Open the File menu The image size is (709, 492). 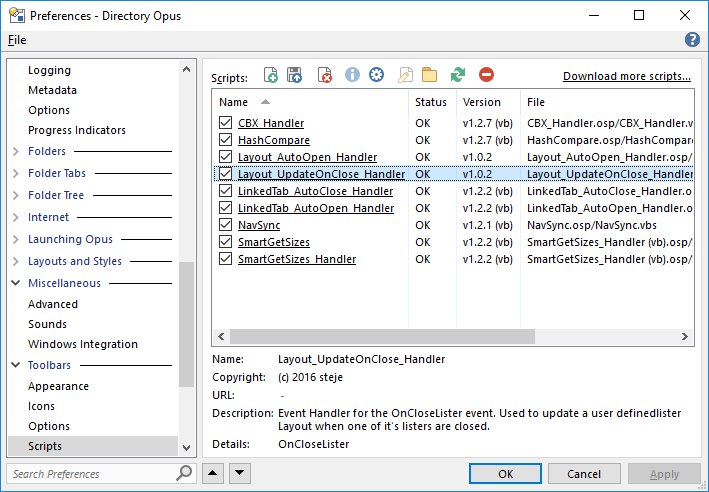pyautogui.click(x=17, y=40)
